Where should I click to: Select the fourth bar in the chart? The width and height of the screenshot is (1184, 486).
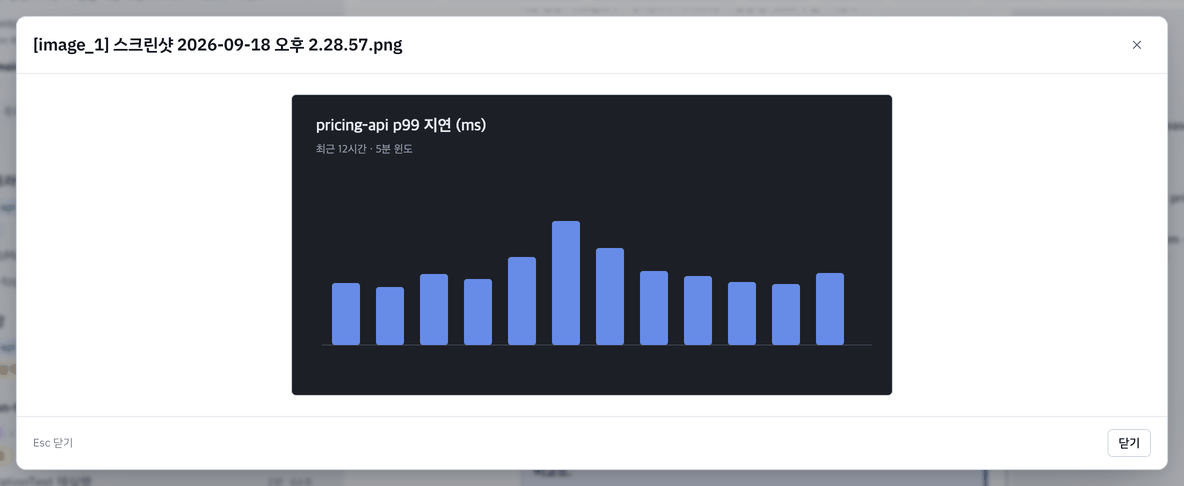tap(478, 312)
